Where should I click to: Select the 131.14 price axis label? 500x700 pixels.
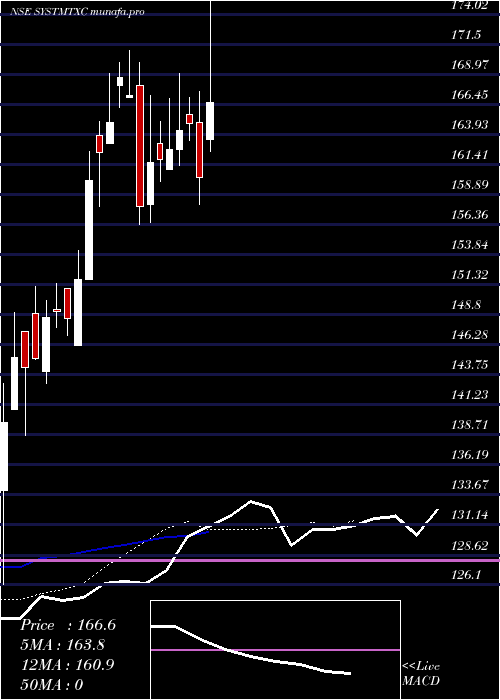(x=470, y=515)
